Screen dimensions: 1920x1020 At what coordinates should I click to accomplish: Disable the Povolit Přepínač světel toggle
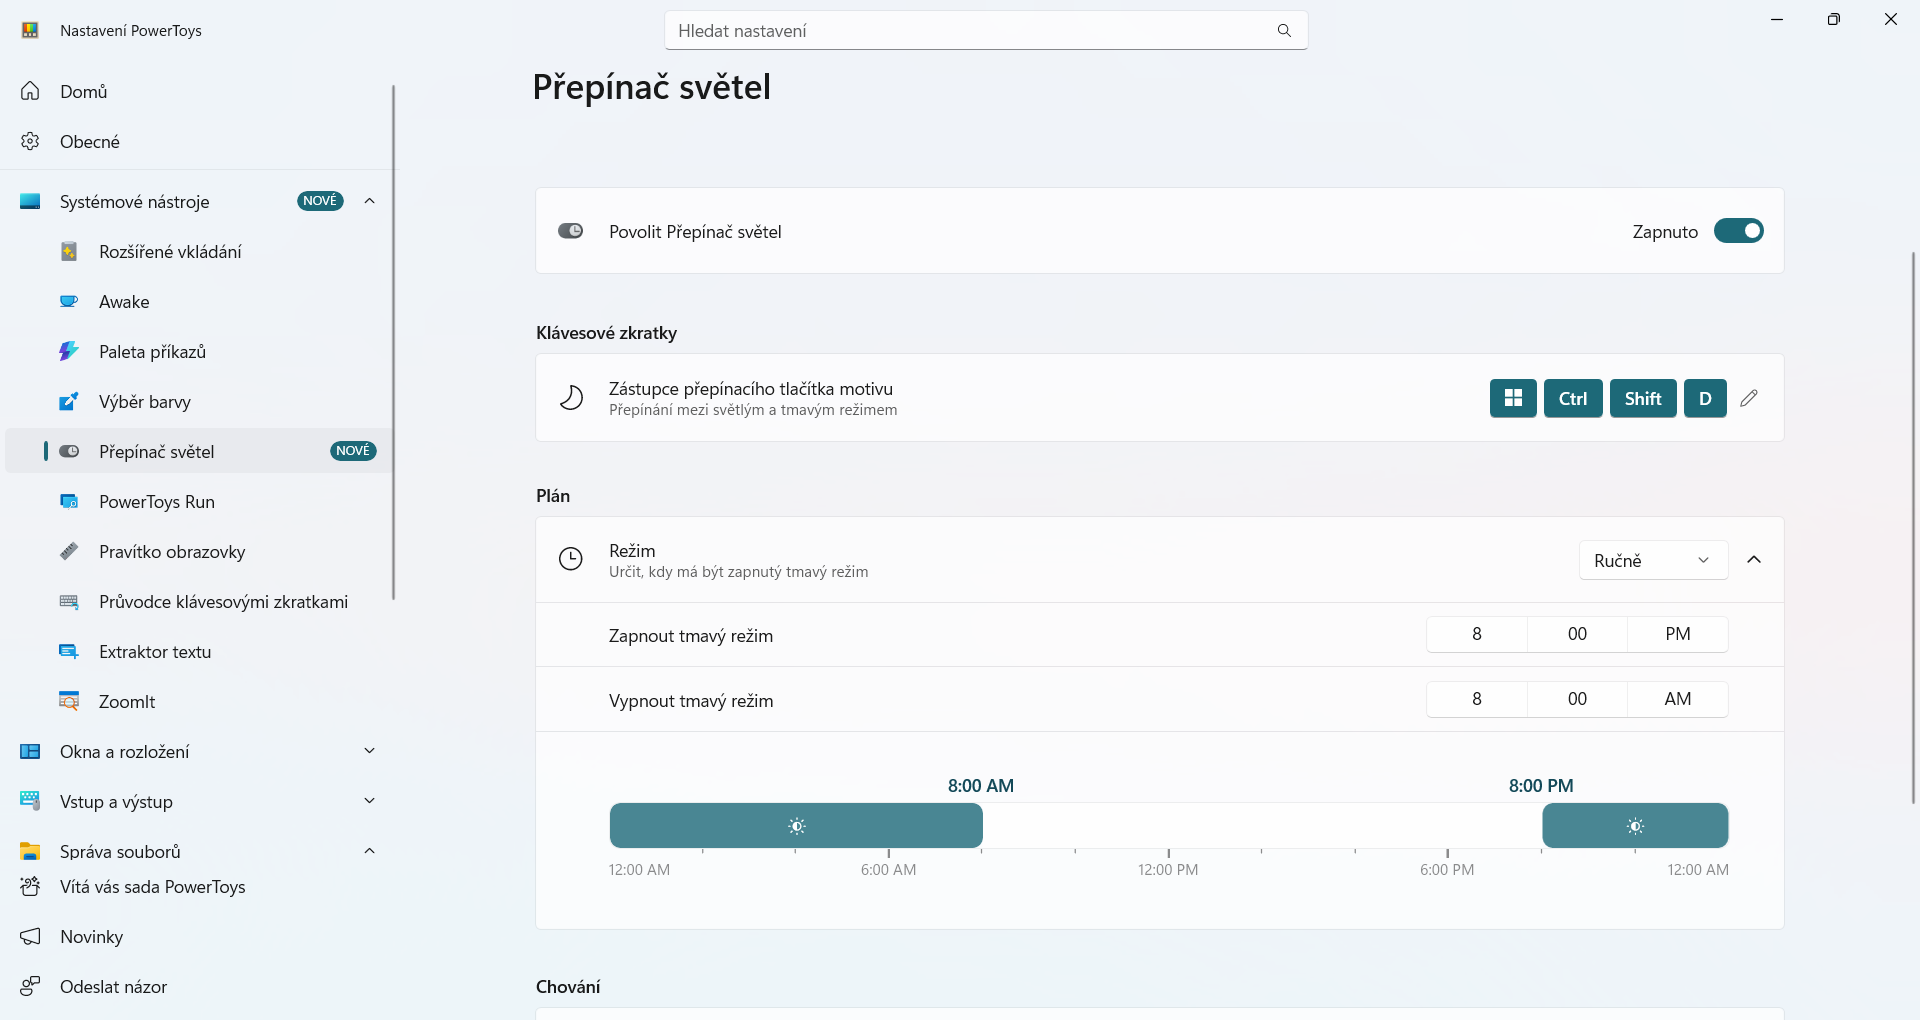tap(1738, 231)
